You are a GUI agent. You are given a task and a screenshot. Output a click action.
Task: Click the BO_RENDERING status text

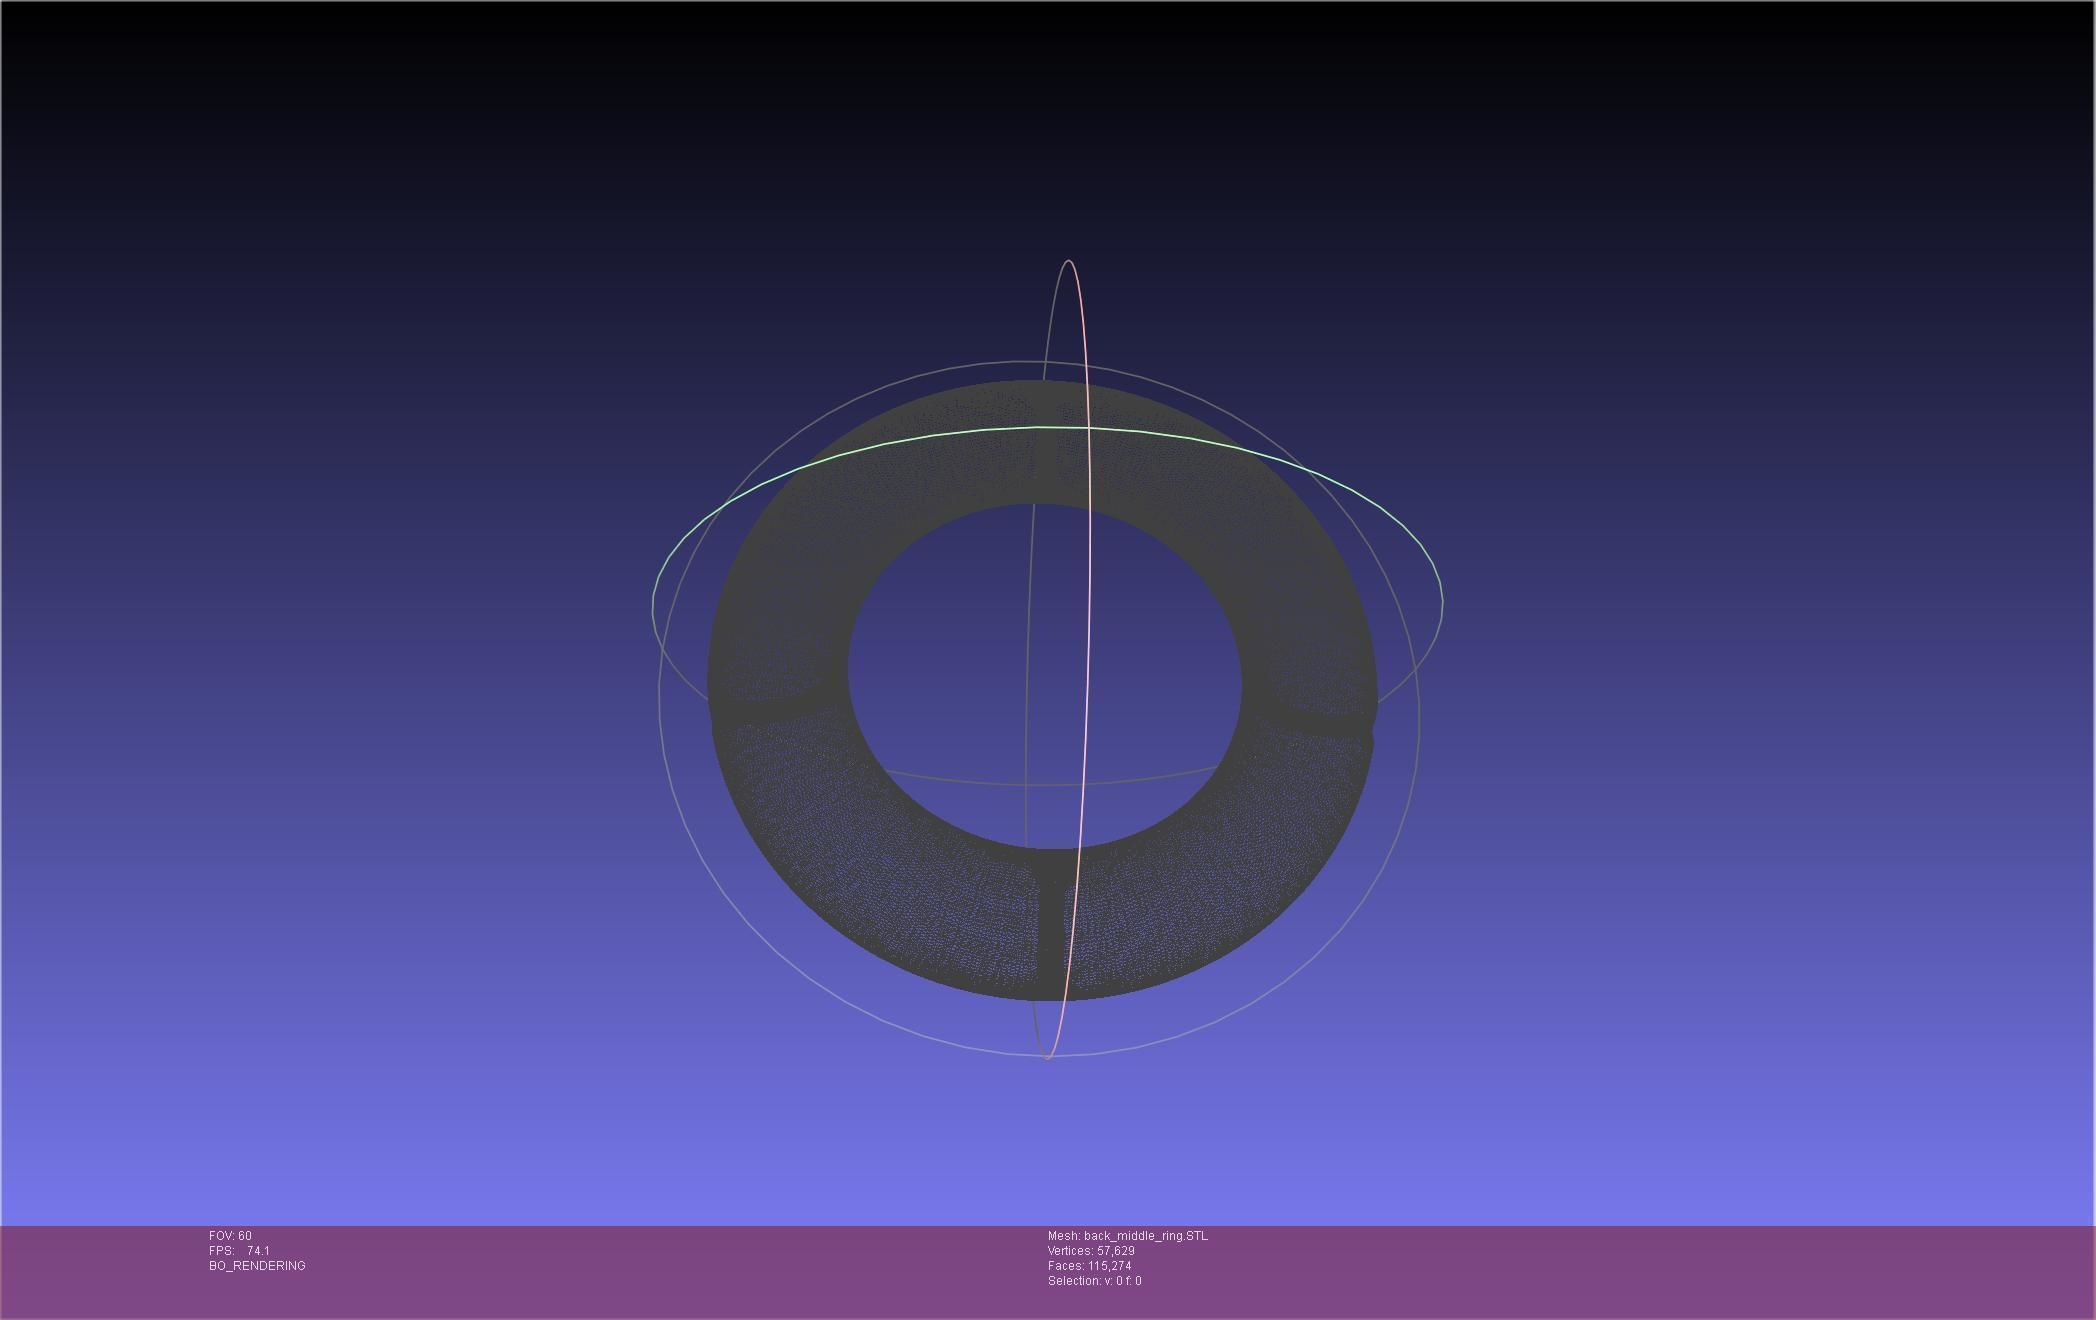[257, 1266]
